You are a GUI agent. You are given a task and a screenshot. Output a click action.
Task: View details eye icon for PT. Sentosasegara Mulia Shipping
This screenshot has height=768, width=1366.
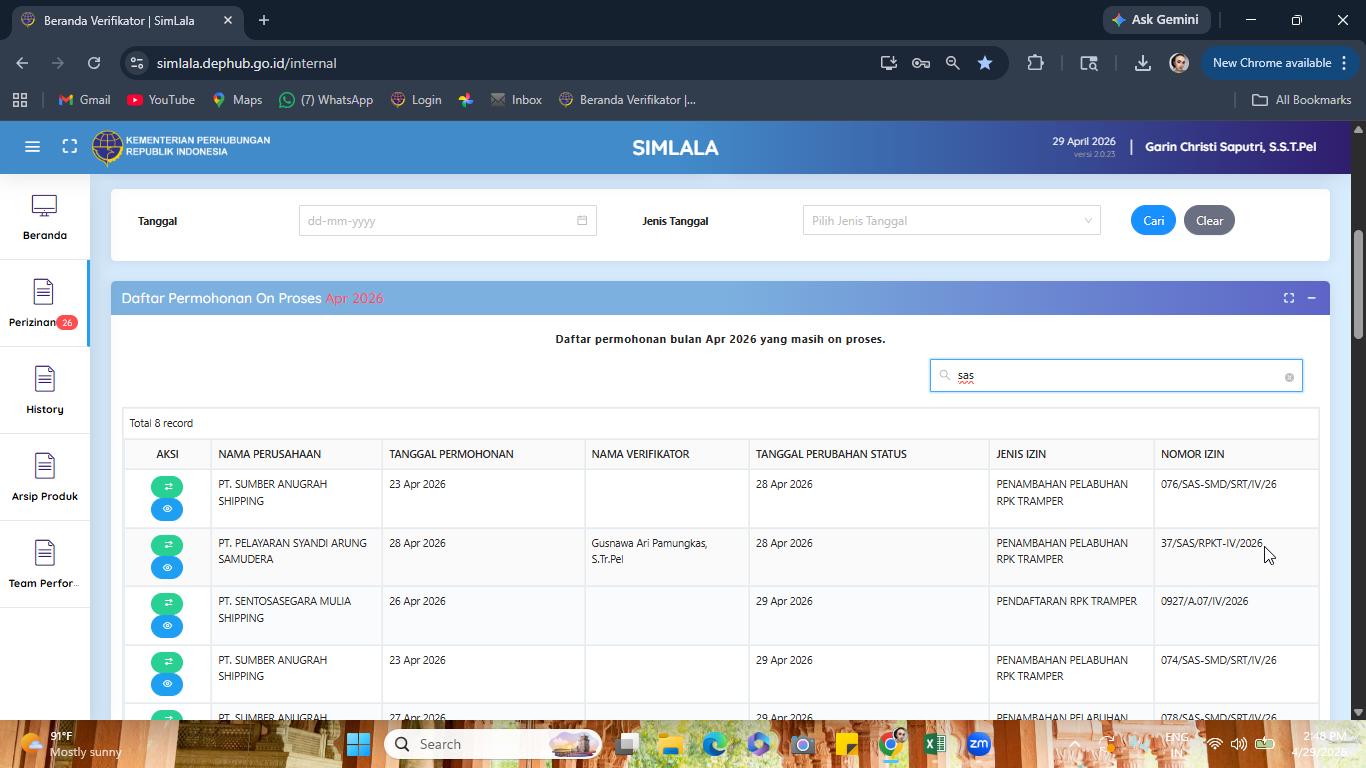[167, 626]
